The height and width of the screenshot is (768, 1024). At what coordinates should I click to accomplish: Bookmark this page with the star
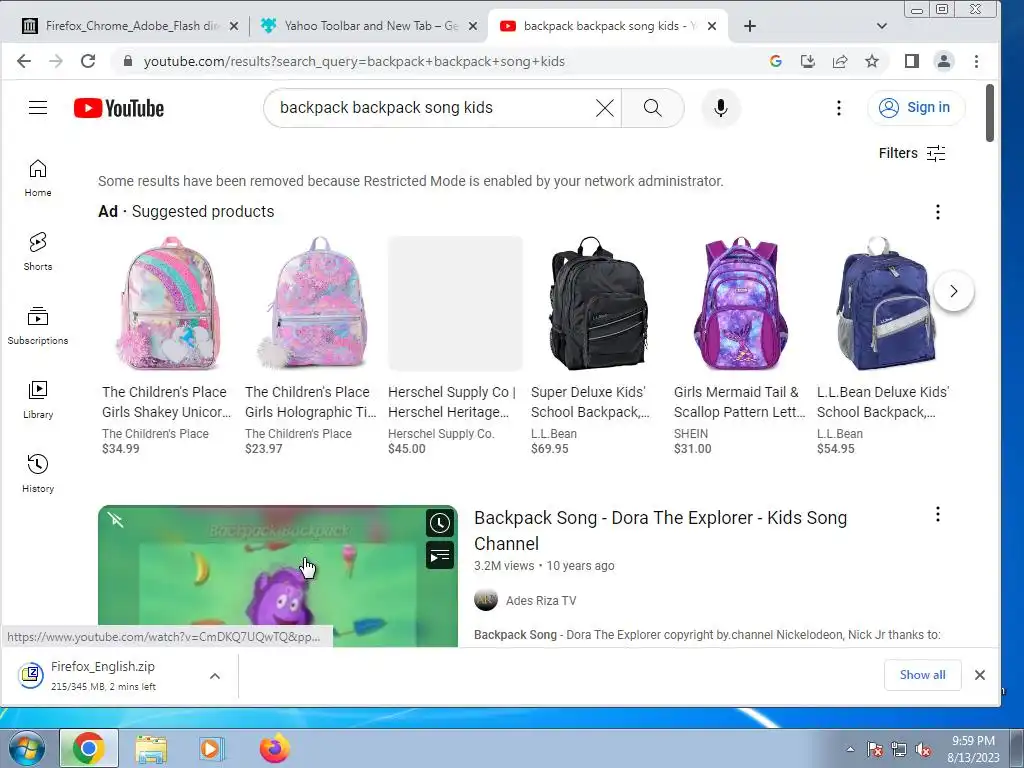tap(872, 61)
